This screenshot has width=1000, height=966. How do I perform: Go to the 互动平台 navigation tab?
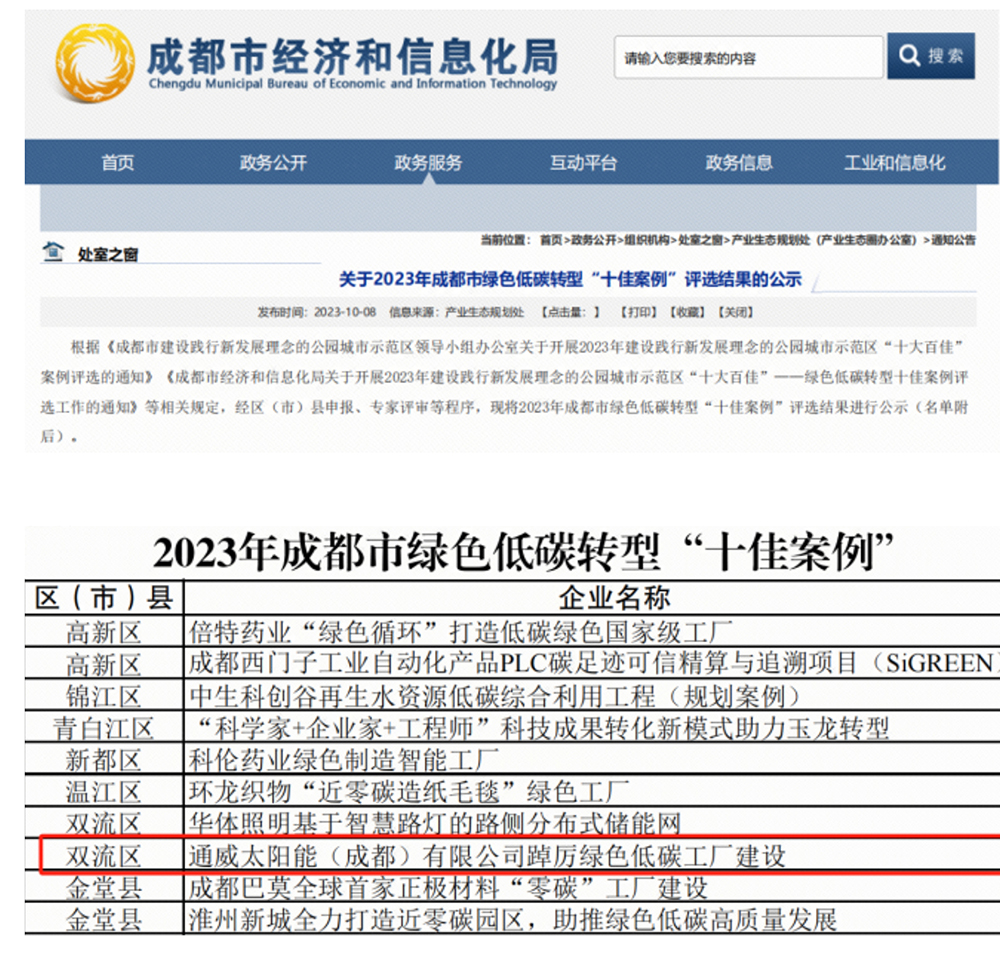click(x=583, y=163)
